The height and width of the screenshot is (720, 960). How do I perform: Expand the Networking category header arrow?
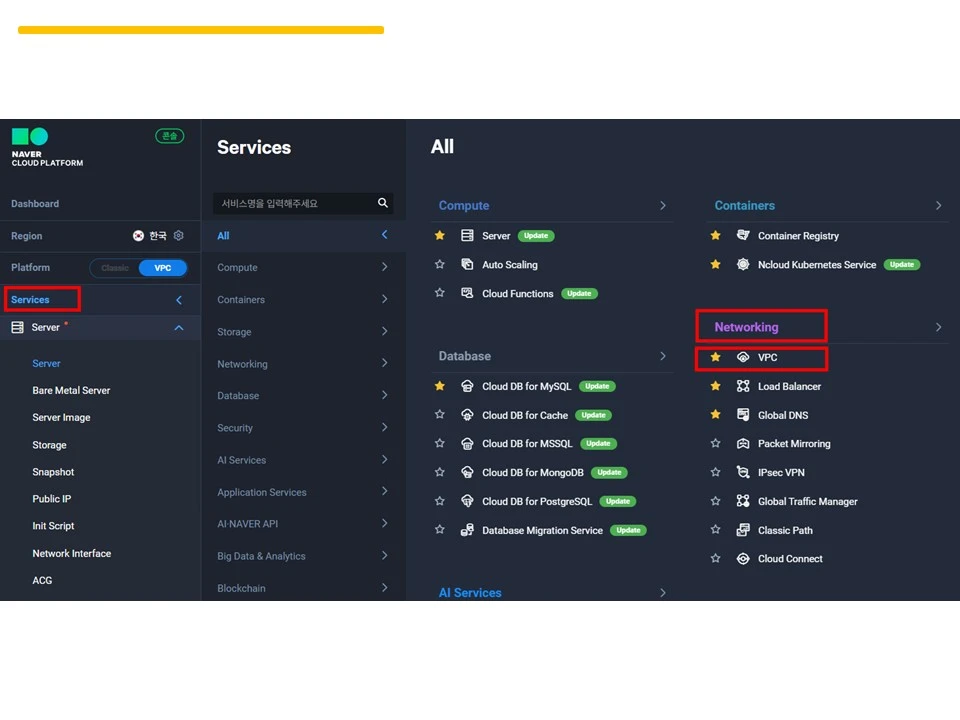(x=939, y=327)
